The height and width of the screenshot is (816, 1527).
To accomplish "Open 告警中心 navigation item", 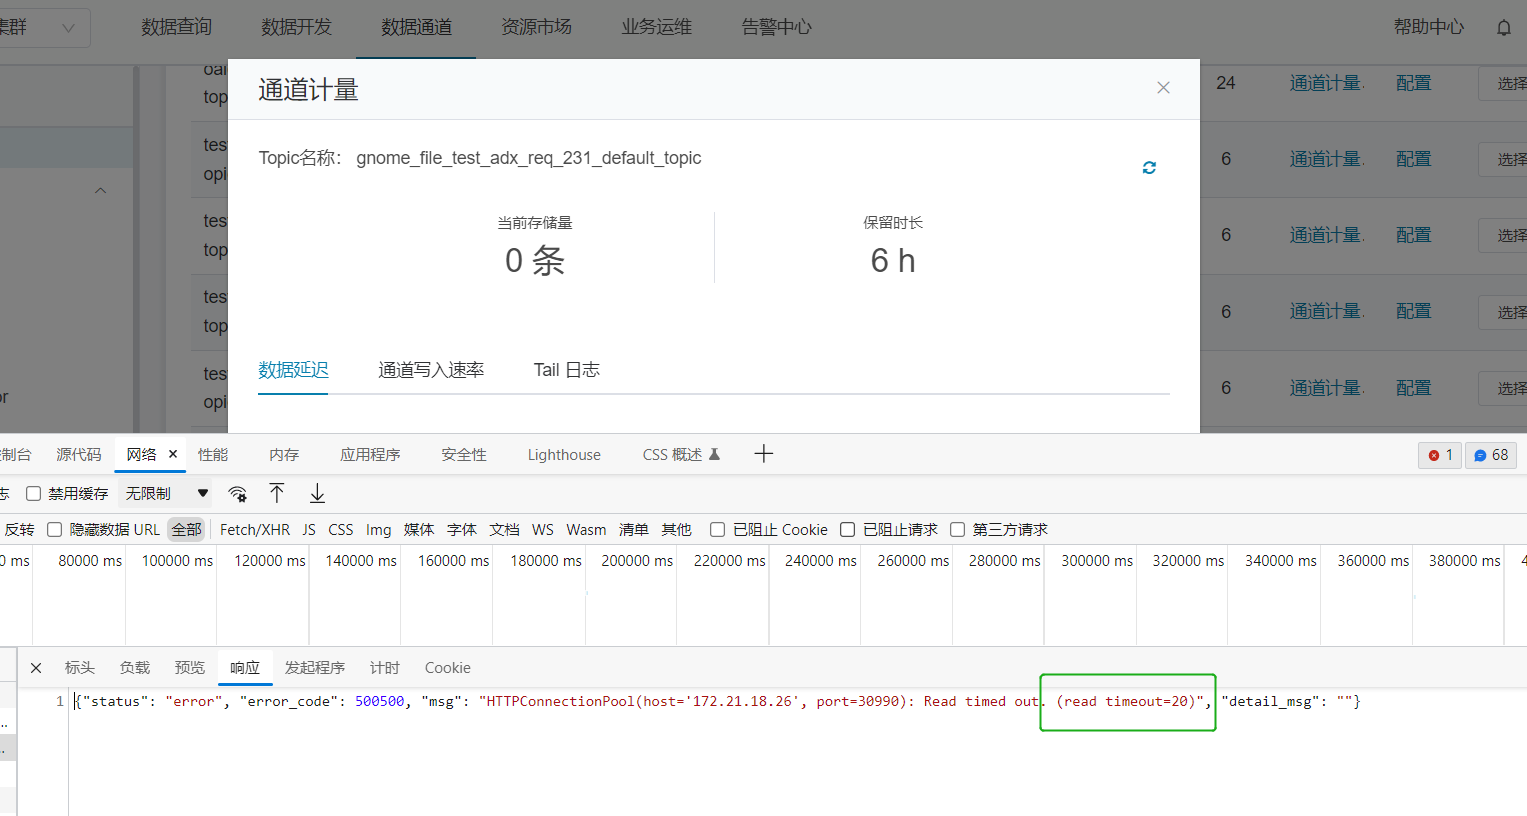I will (x=776, y=27).
